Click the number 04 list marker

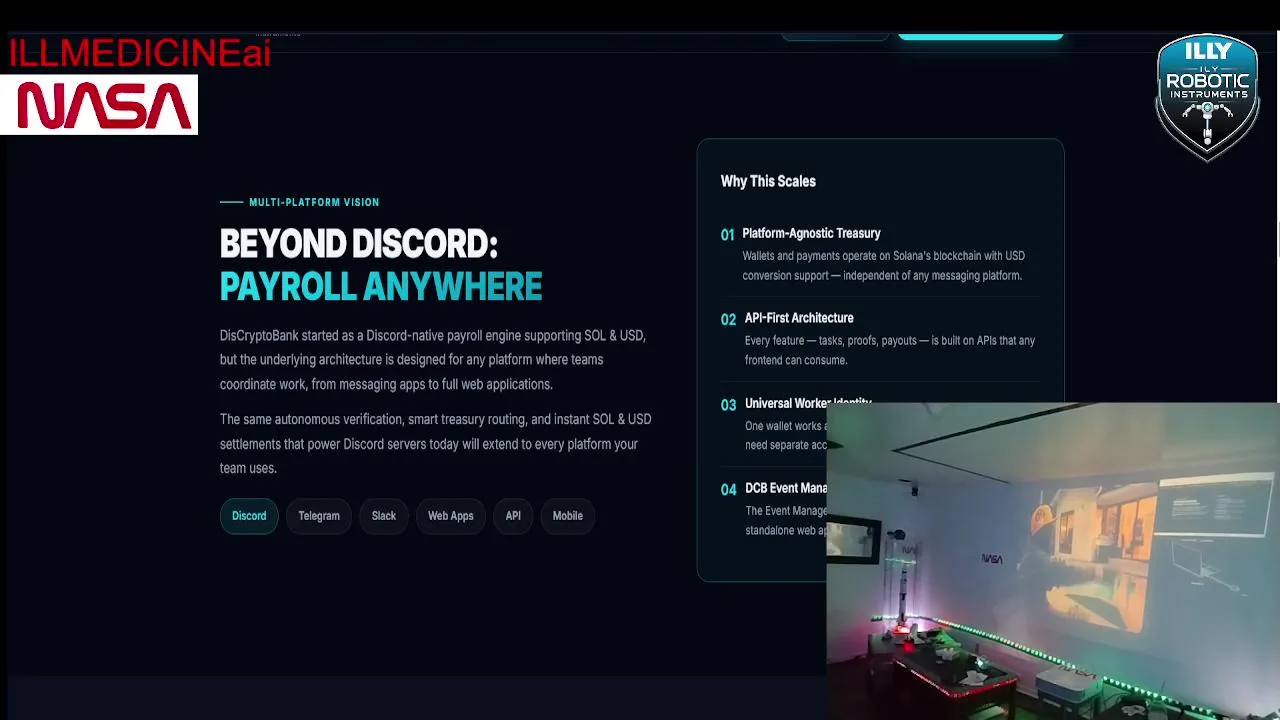[728, 489]
